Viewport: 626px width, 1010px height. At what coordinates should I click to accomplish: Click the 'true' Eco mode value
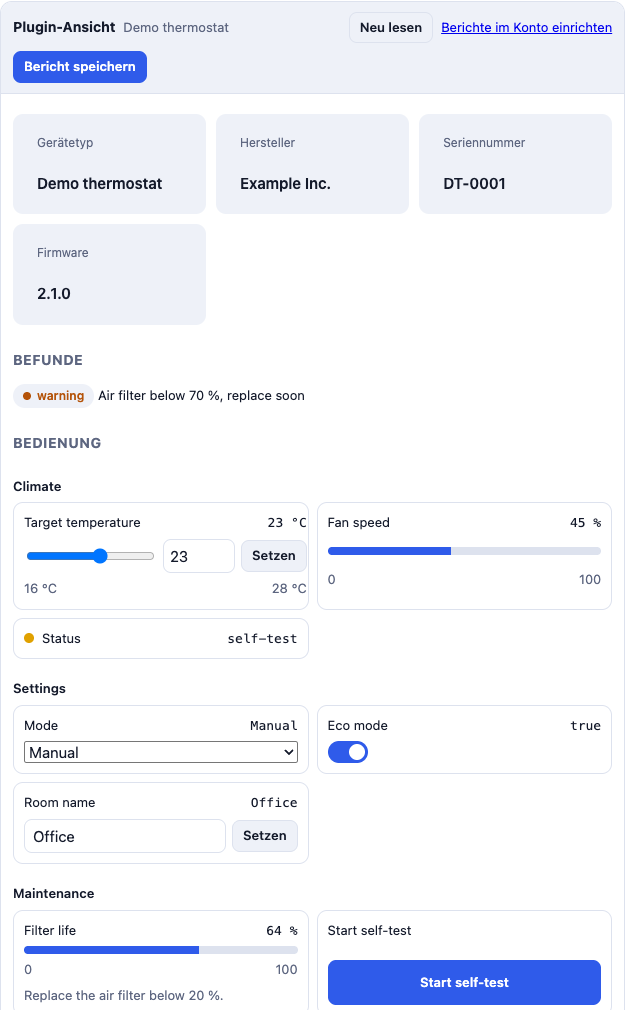click(x=585, y=725)
